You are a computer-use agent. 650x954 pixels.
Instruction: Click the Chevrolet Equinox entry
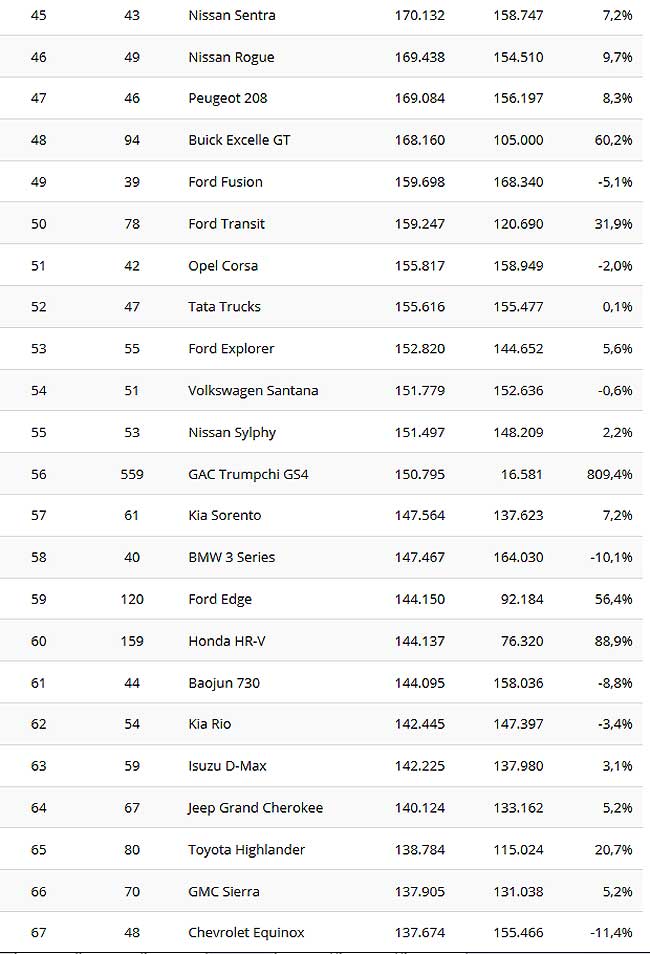(x=246, y=933)
